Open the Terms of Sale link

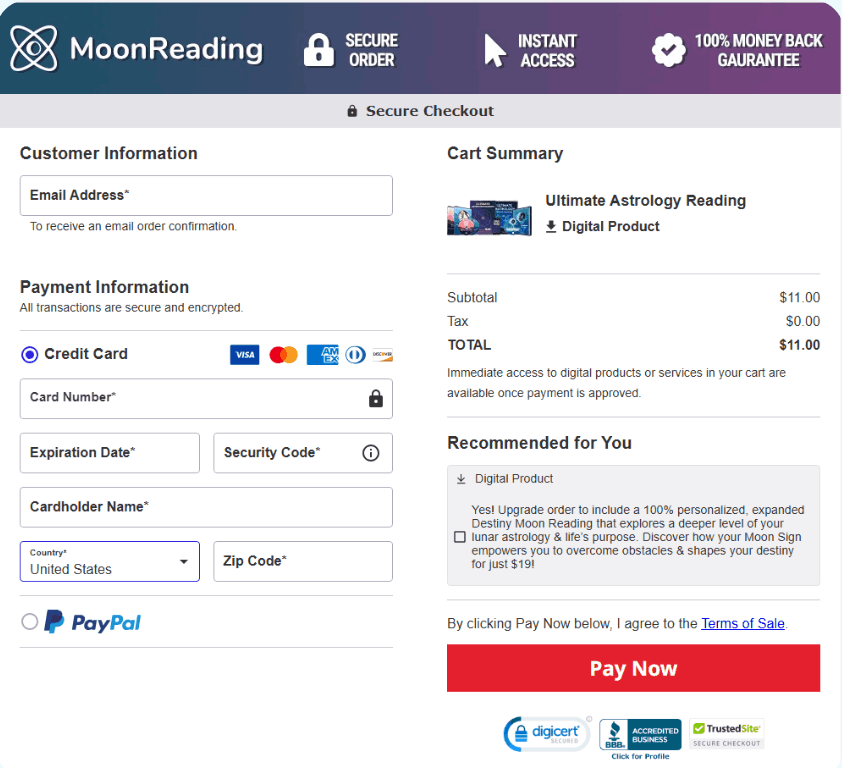pyautogui.click(x=742, y=623)
